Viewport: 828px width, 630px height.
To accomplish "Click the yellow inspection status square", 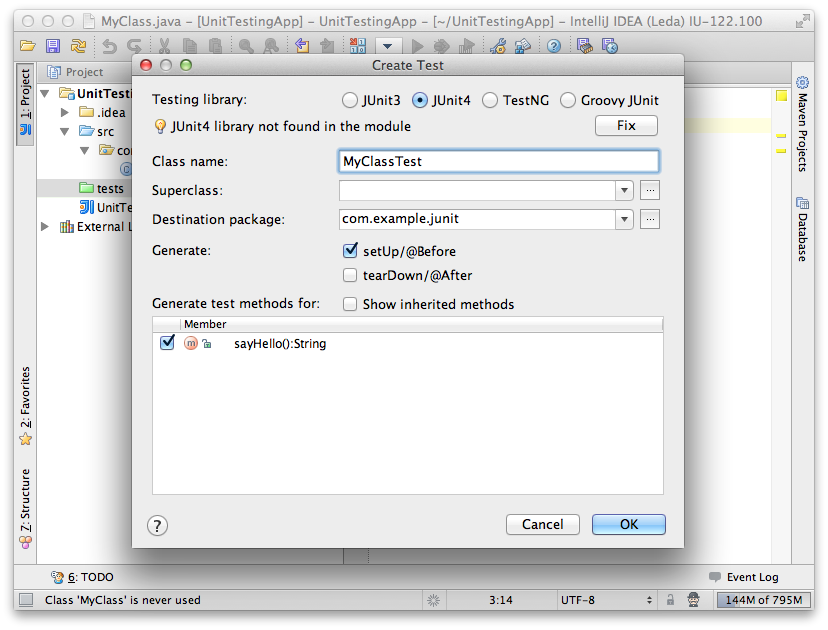I will [x=782, y=96].
